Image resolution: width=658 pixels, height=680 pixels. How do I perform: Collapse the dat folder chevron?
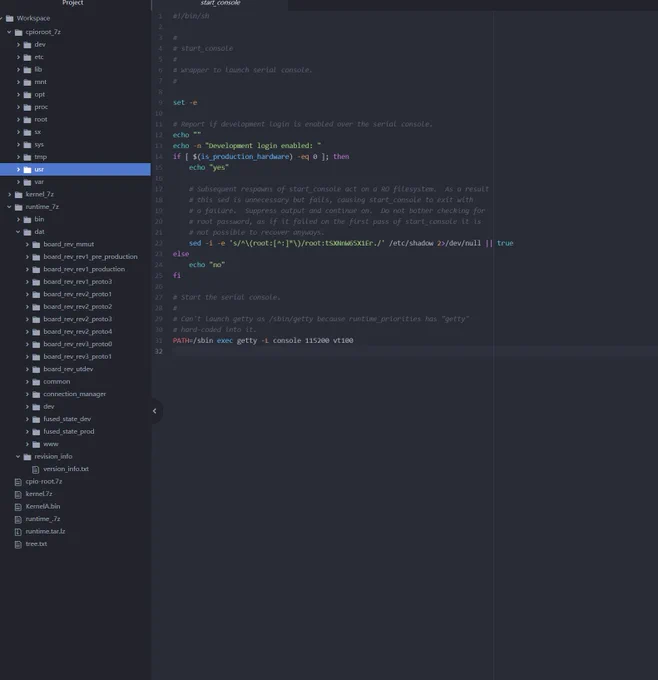18,232
